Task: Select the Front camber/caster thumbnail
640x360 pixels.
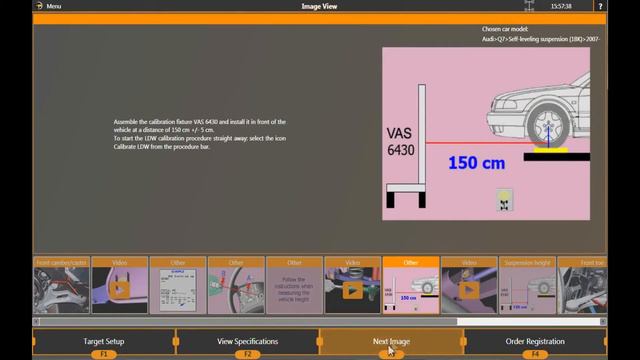Action: (61, 285)
